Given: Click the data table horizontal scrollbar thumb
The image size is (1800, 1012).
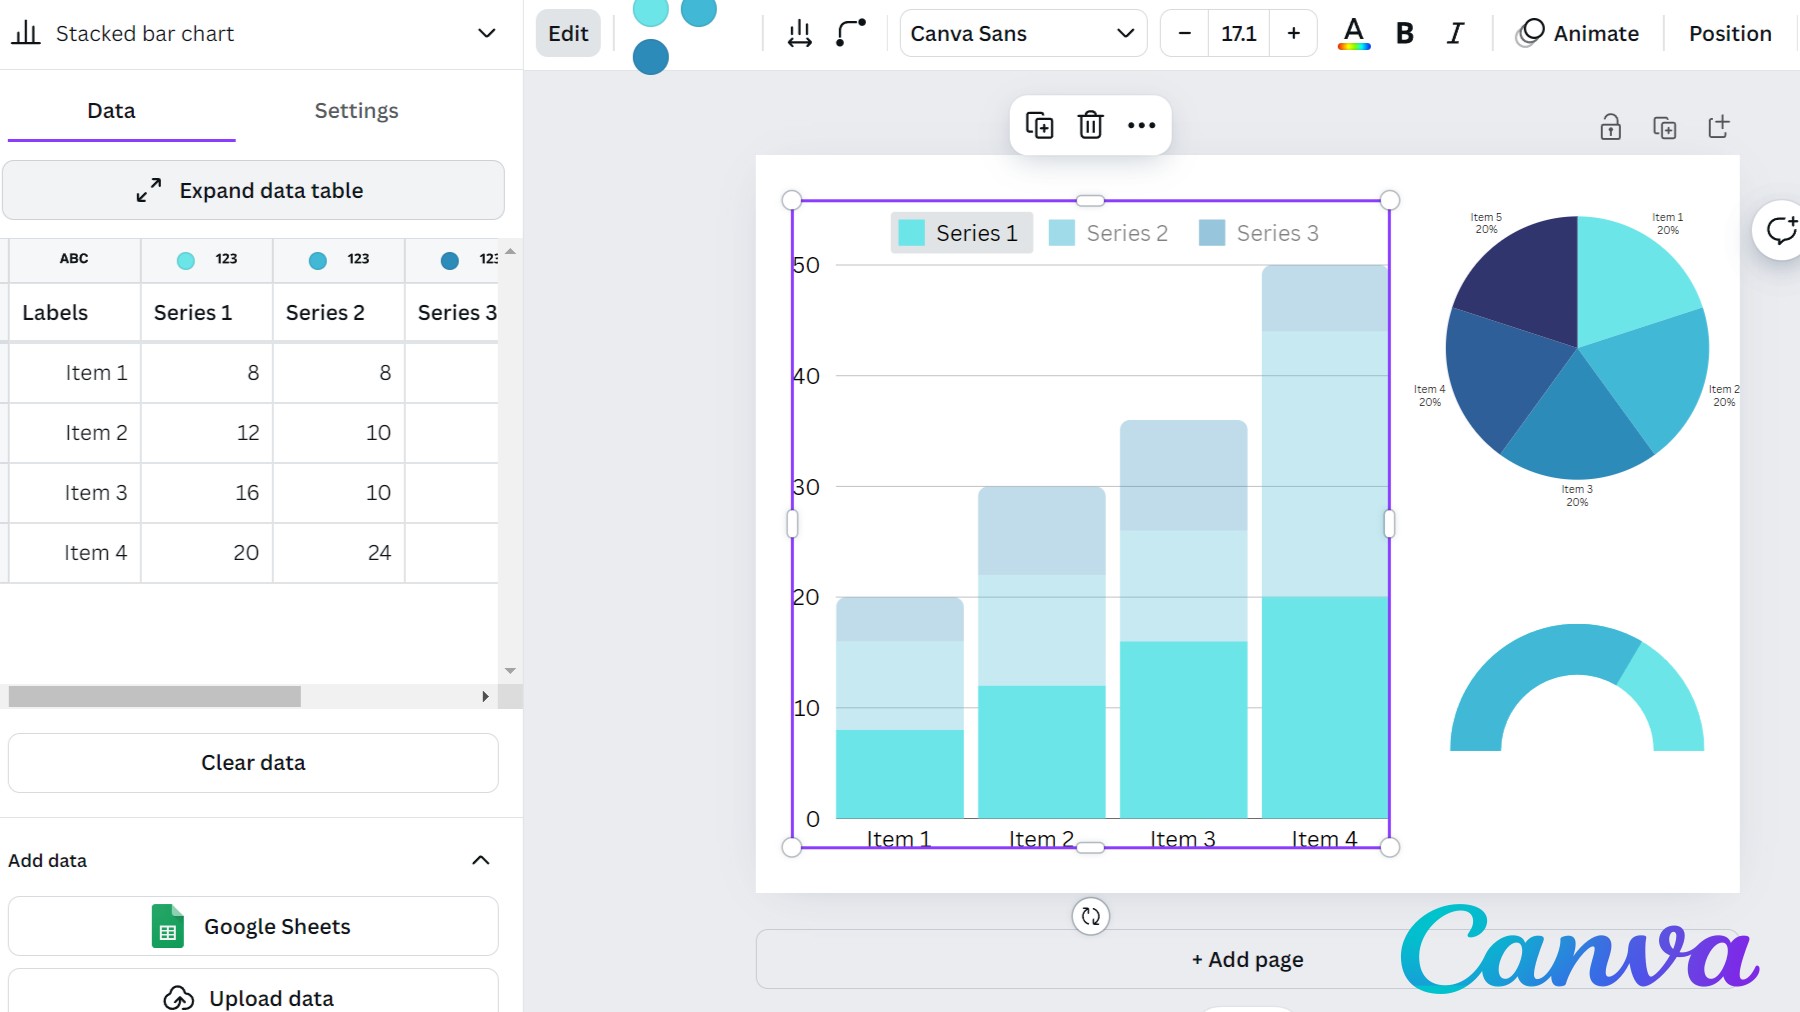Looking at the screenshot, I should click(x=154, y=696).
